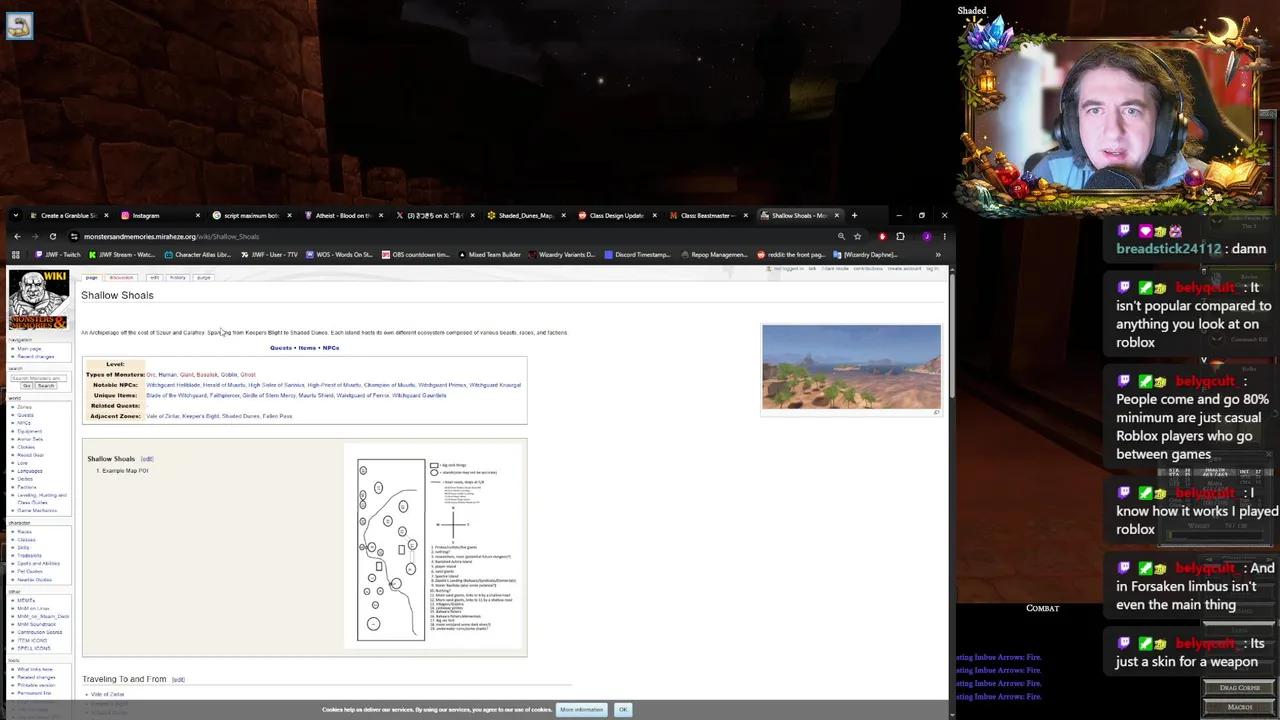Viewport: 1280px width, 720px height.
Task: Open the wiki purge tab
Action: coord(203,277)
